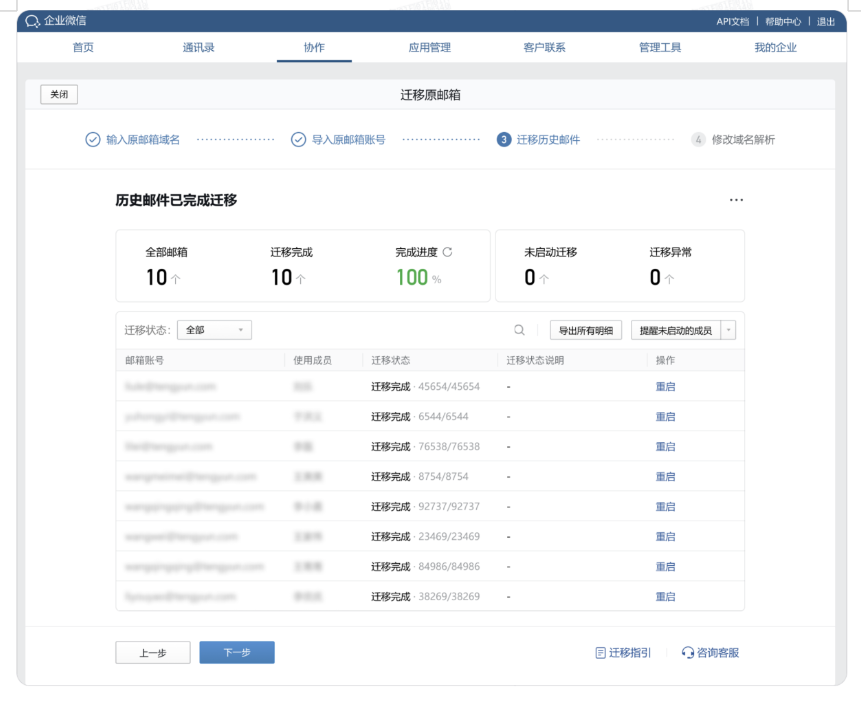The image size is (861, 703).
Task: Click the 导出所有明细 button
Action: pos(583,329)
